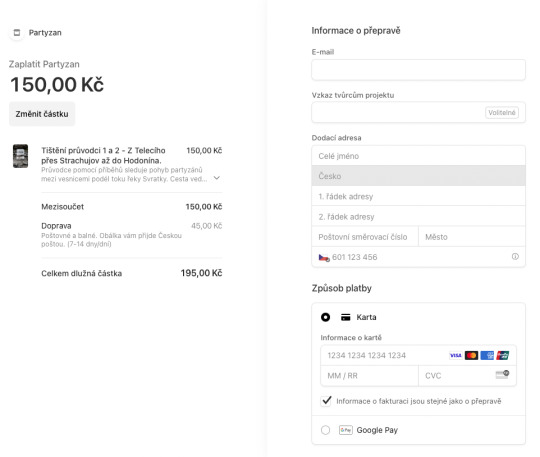Click the Visa card logo

point(455,355)
